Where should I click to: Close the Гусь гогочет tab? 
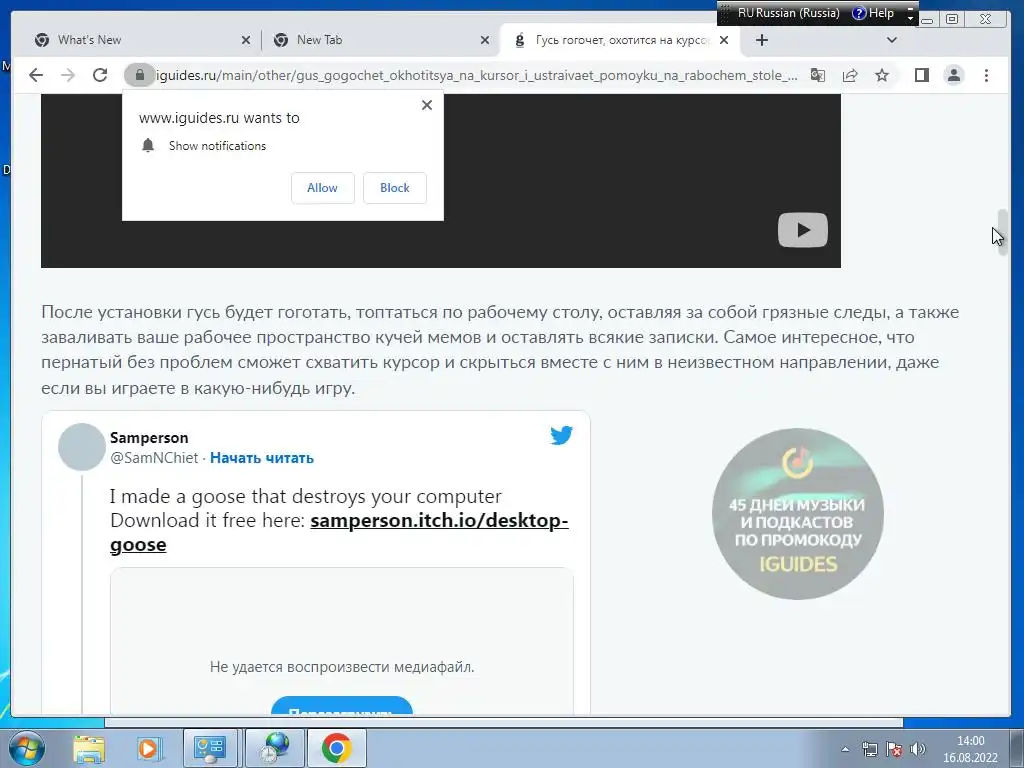pyautogui.click(x=724, y=40)
